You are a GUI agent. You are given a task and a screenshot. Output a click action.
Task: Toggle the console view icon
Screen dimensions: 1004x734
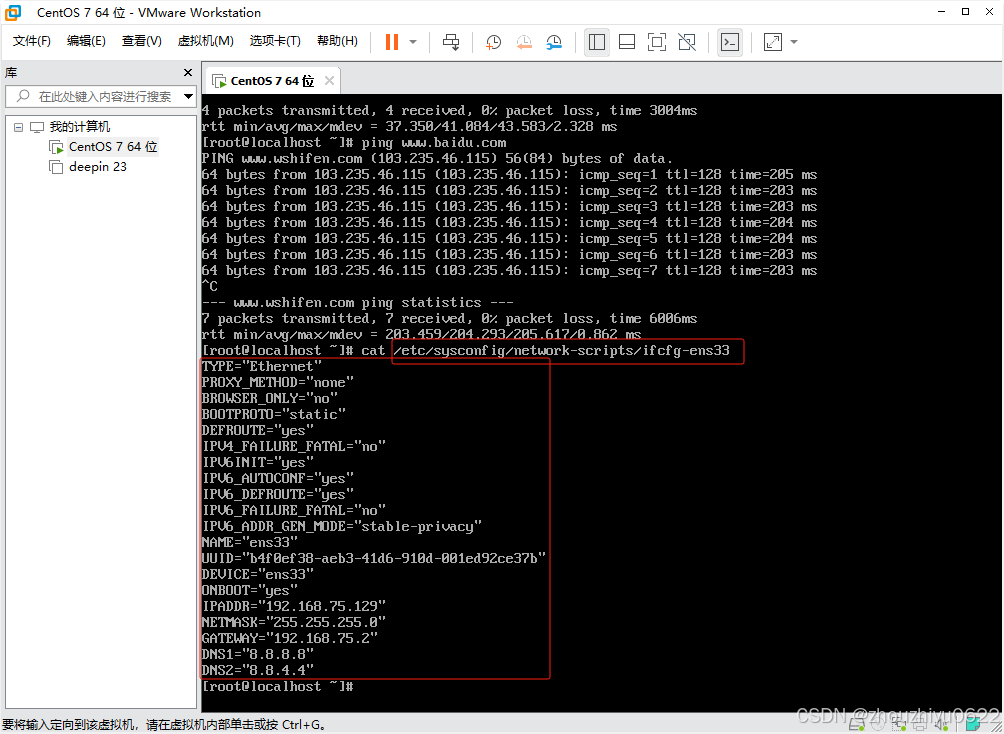coord(730,42)
